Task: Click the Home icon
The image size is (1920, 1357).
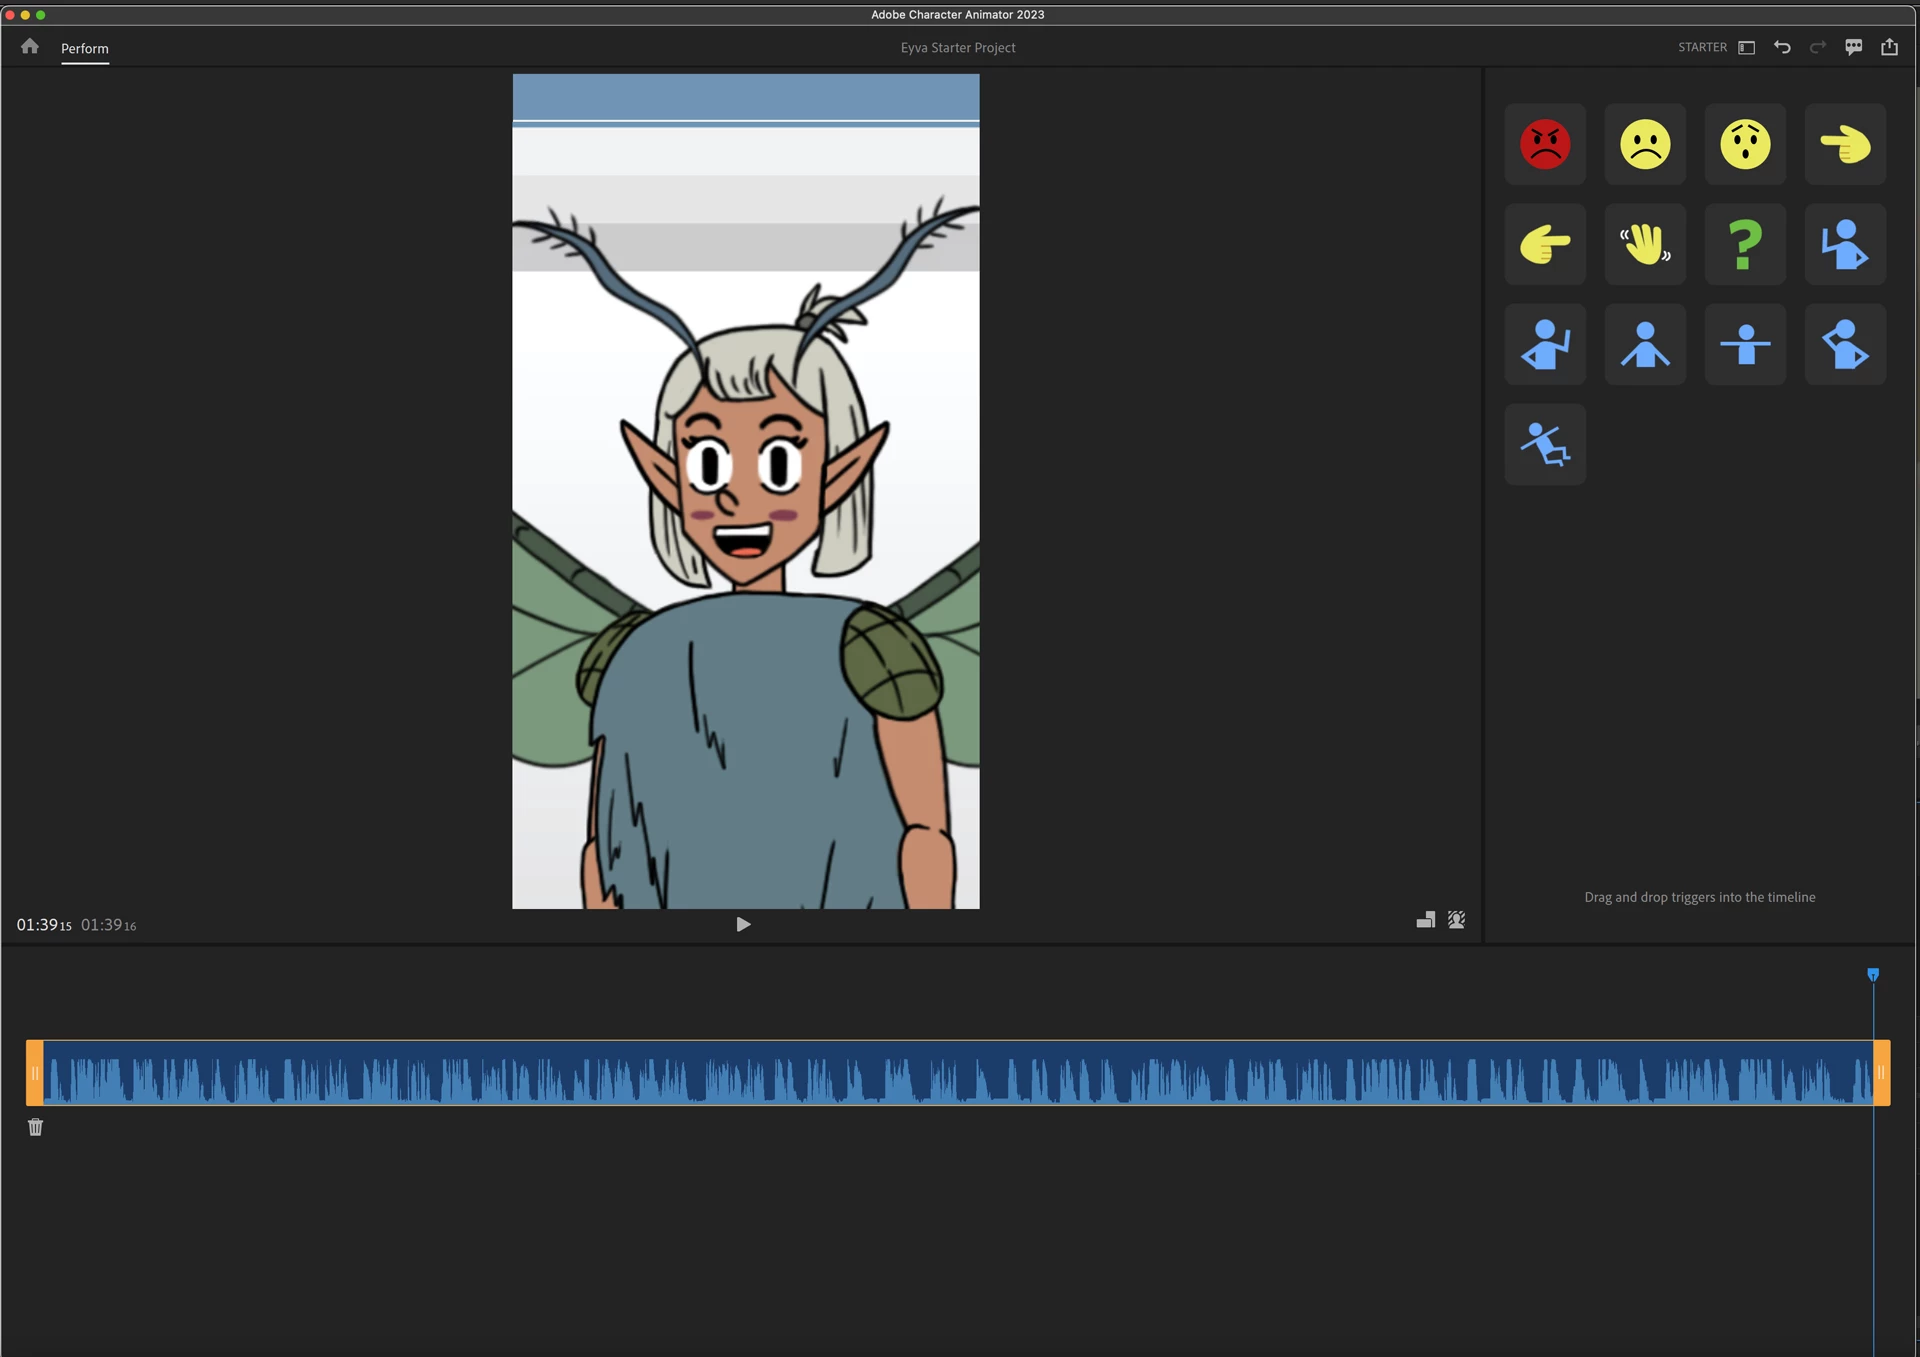Action: click(x=30, y=47)
